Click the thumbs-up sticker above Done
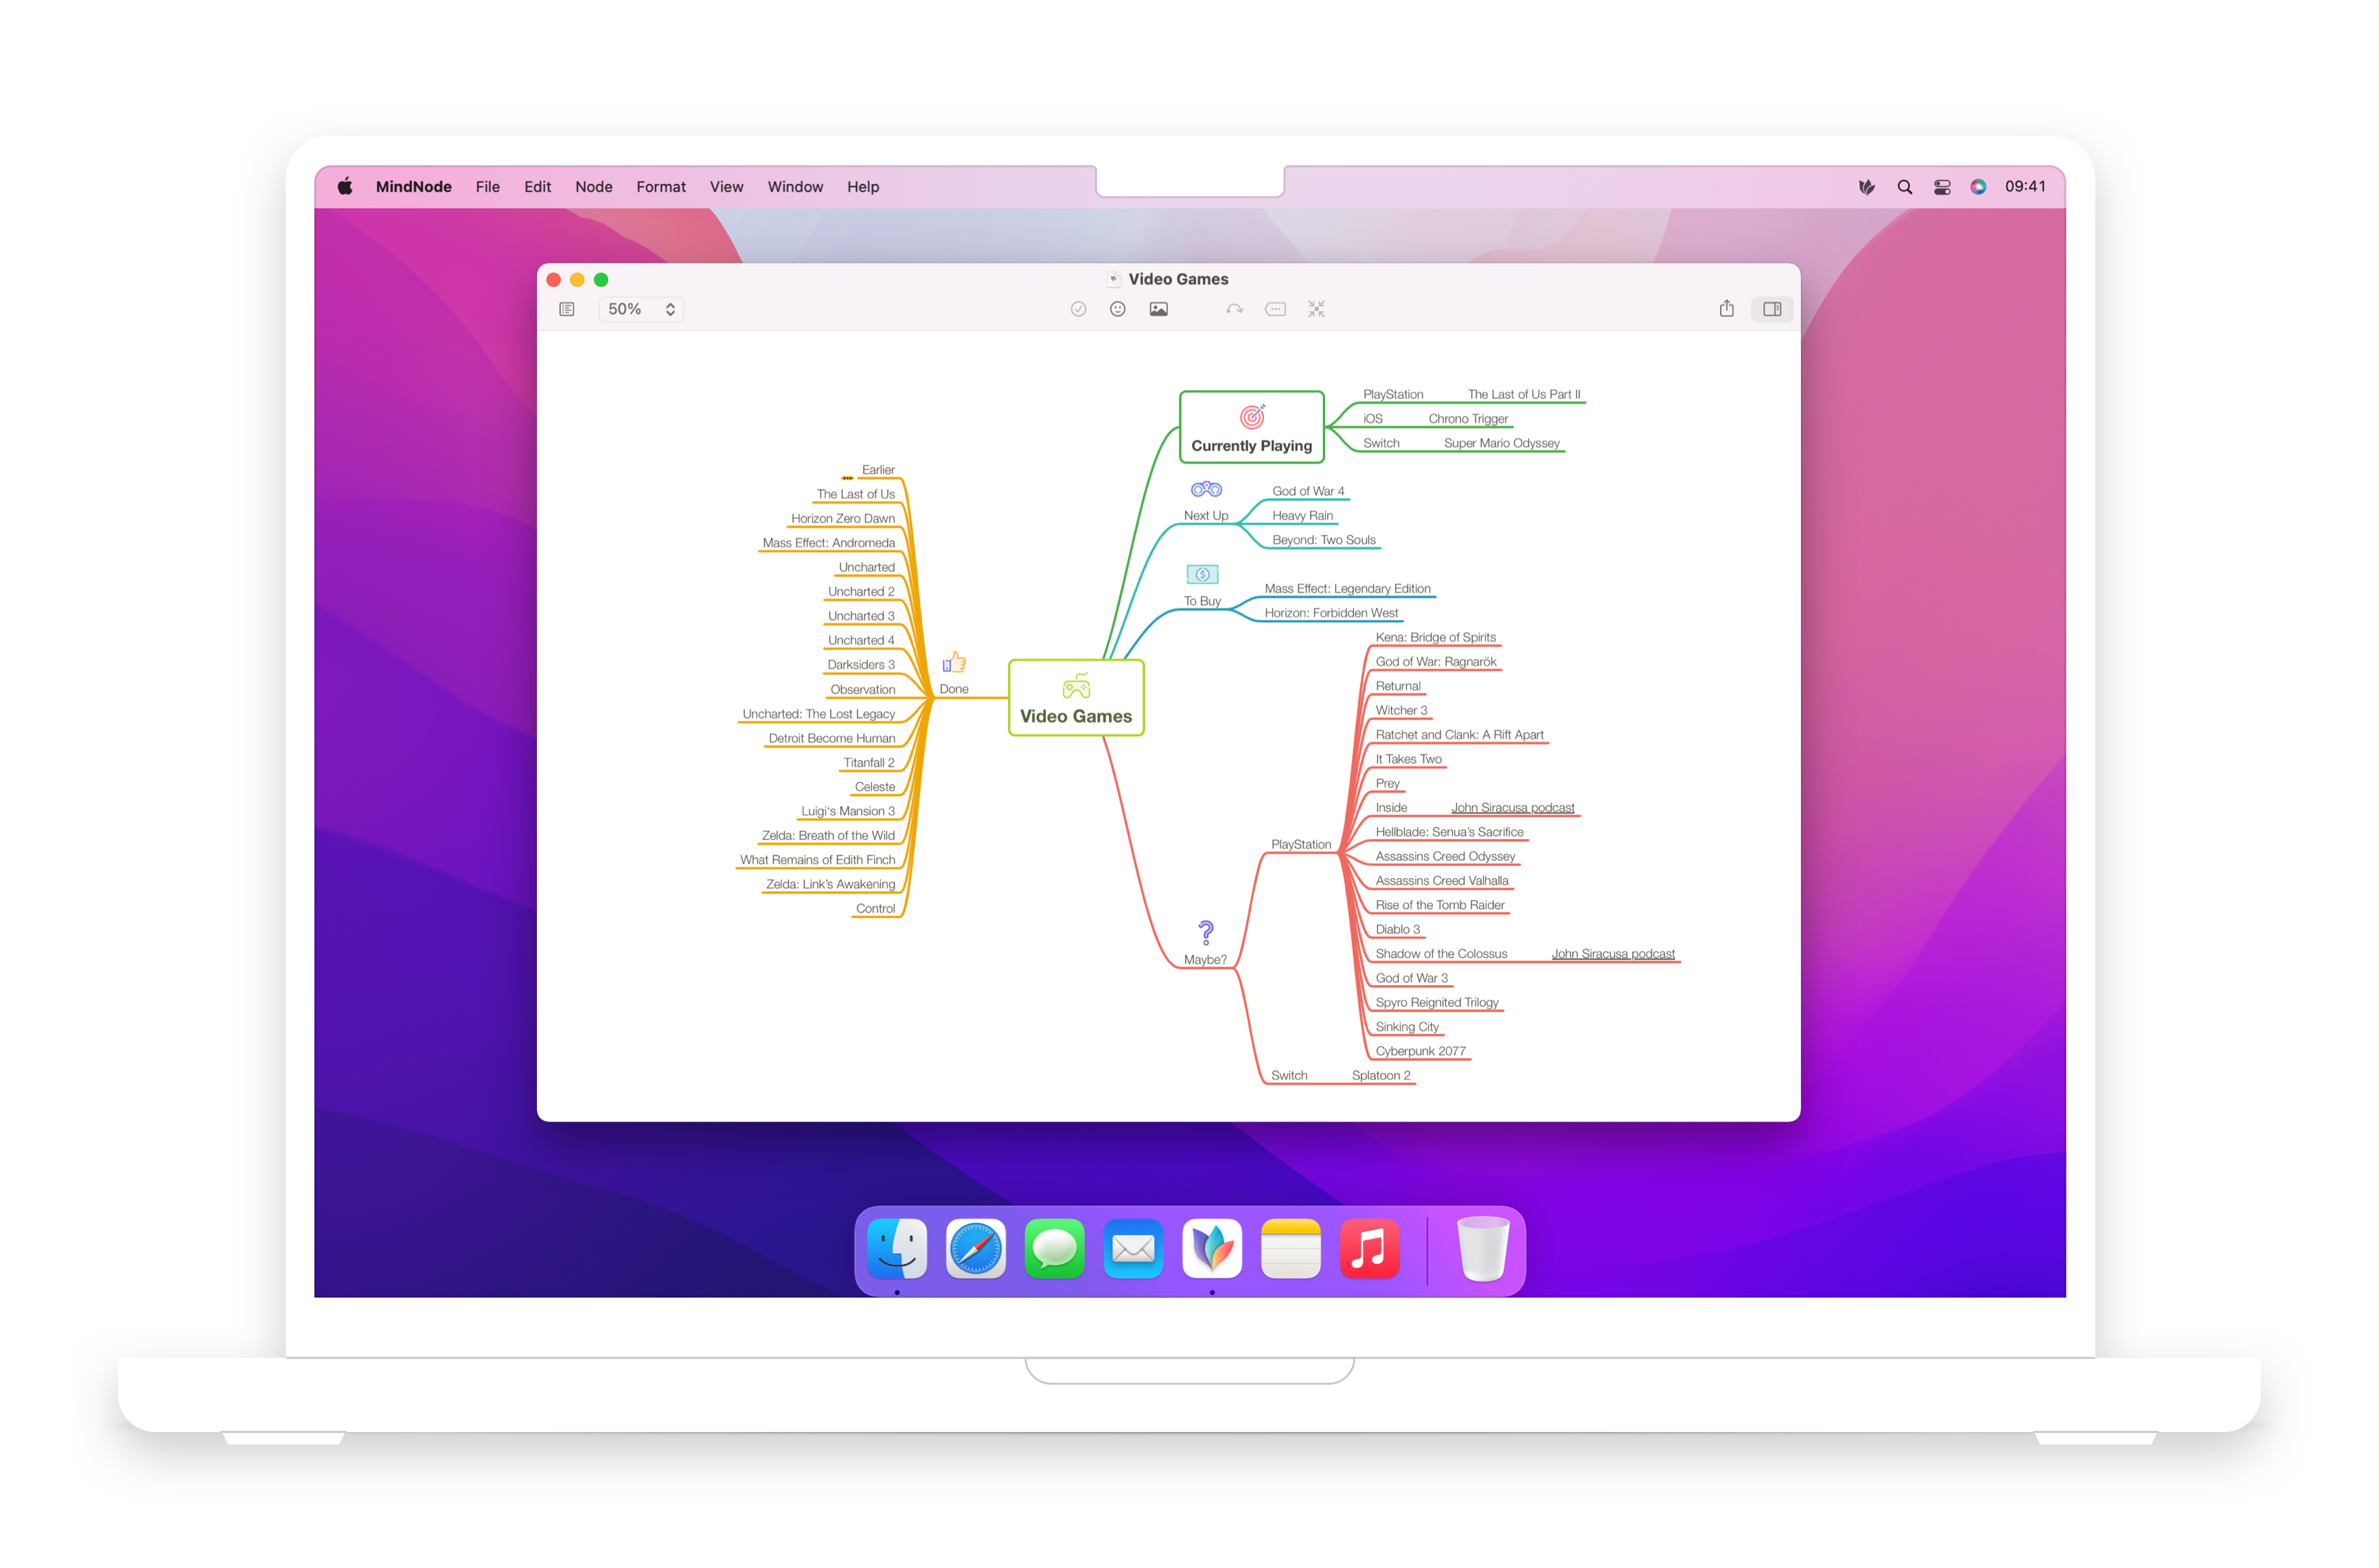The image size is (2379, 1568). (954, 662)
